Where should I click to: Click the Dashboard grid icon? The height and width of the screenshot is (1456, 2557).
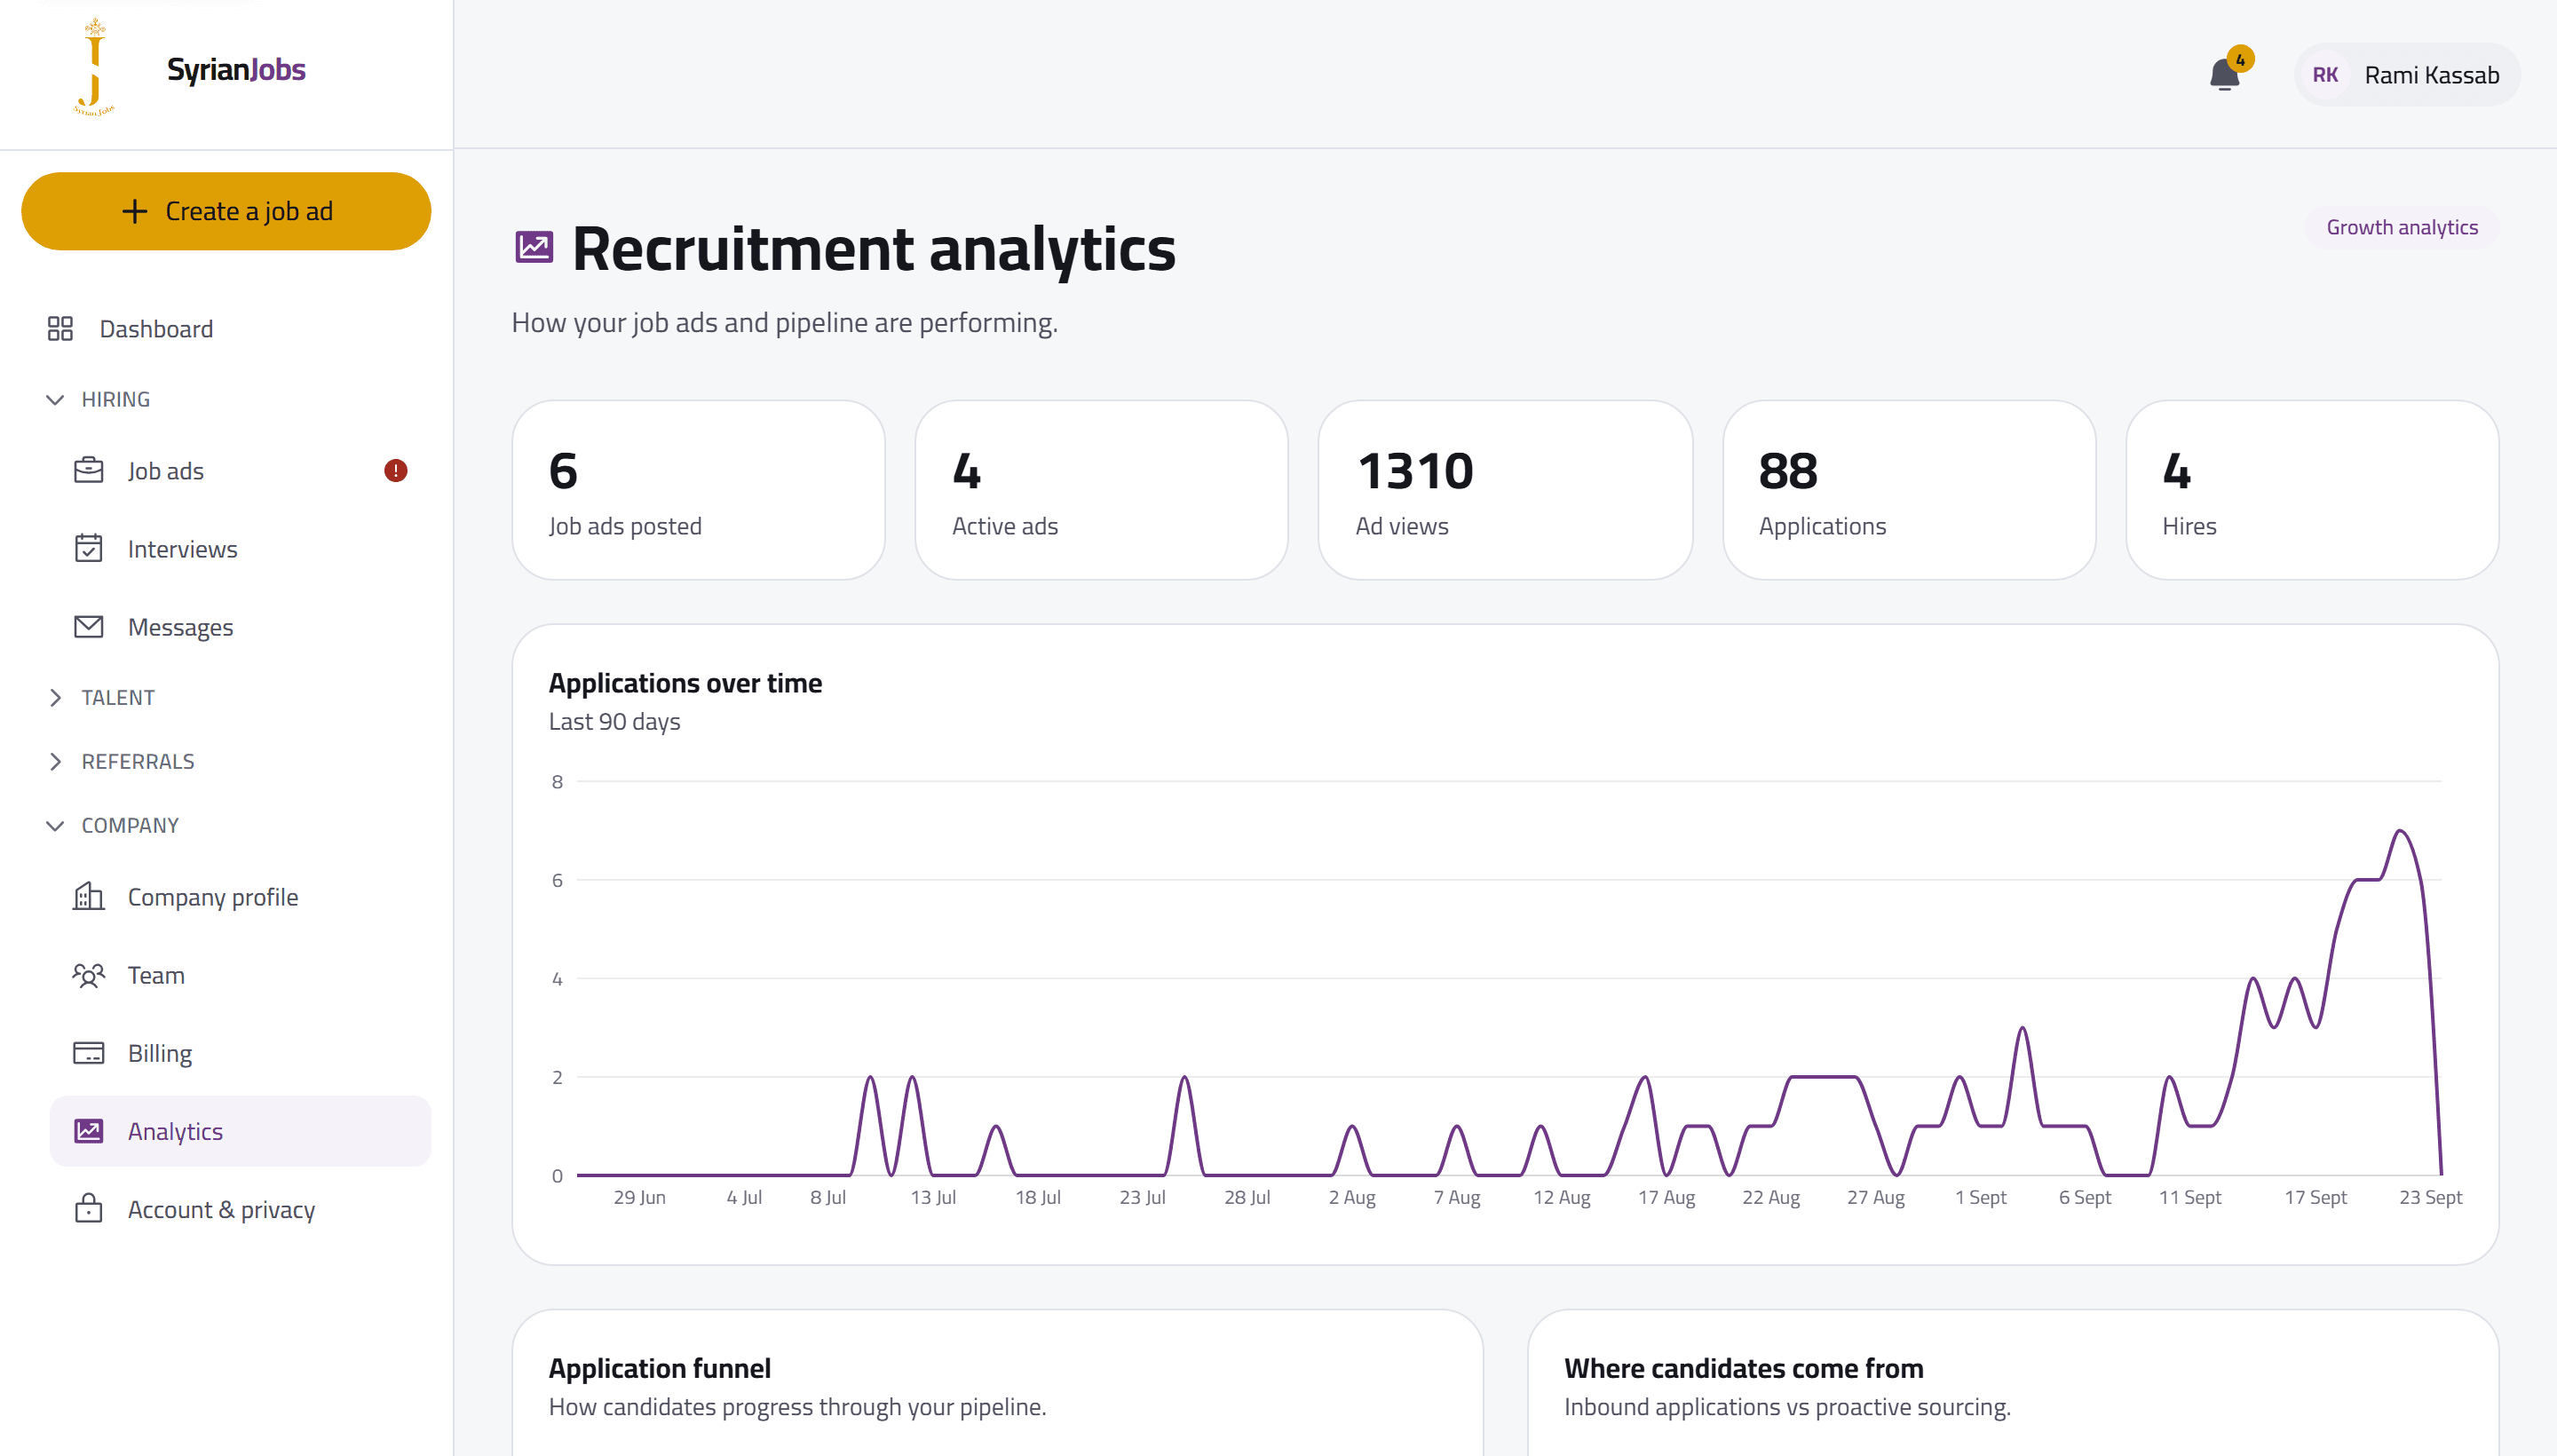tap(60, 329)
